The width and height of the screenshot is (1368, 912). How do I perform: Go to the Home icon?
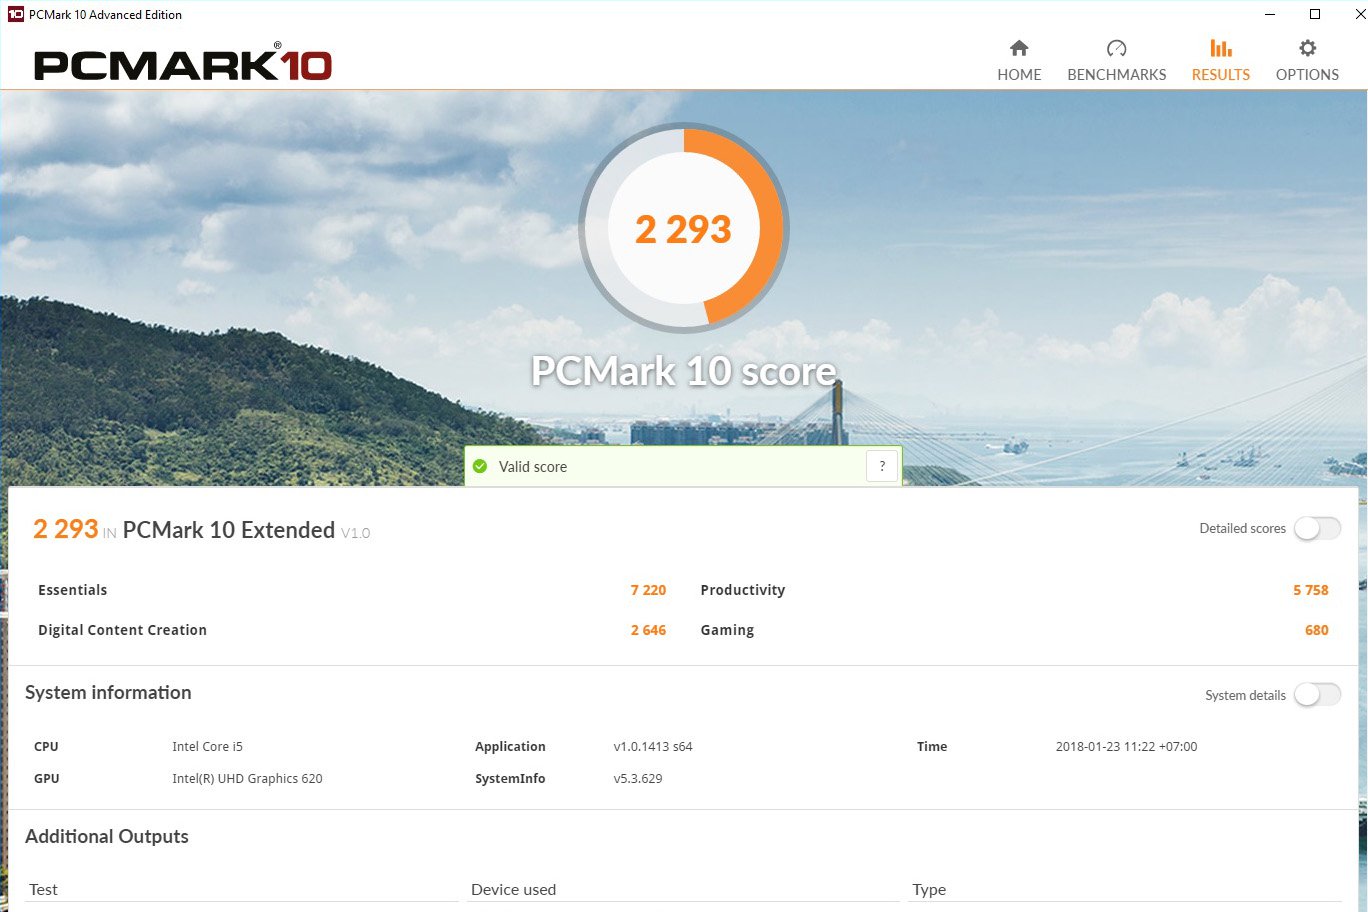(1019, 48)
